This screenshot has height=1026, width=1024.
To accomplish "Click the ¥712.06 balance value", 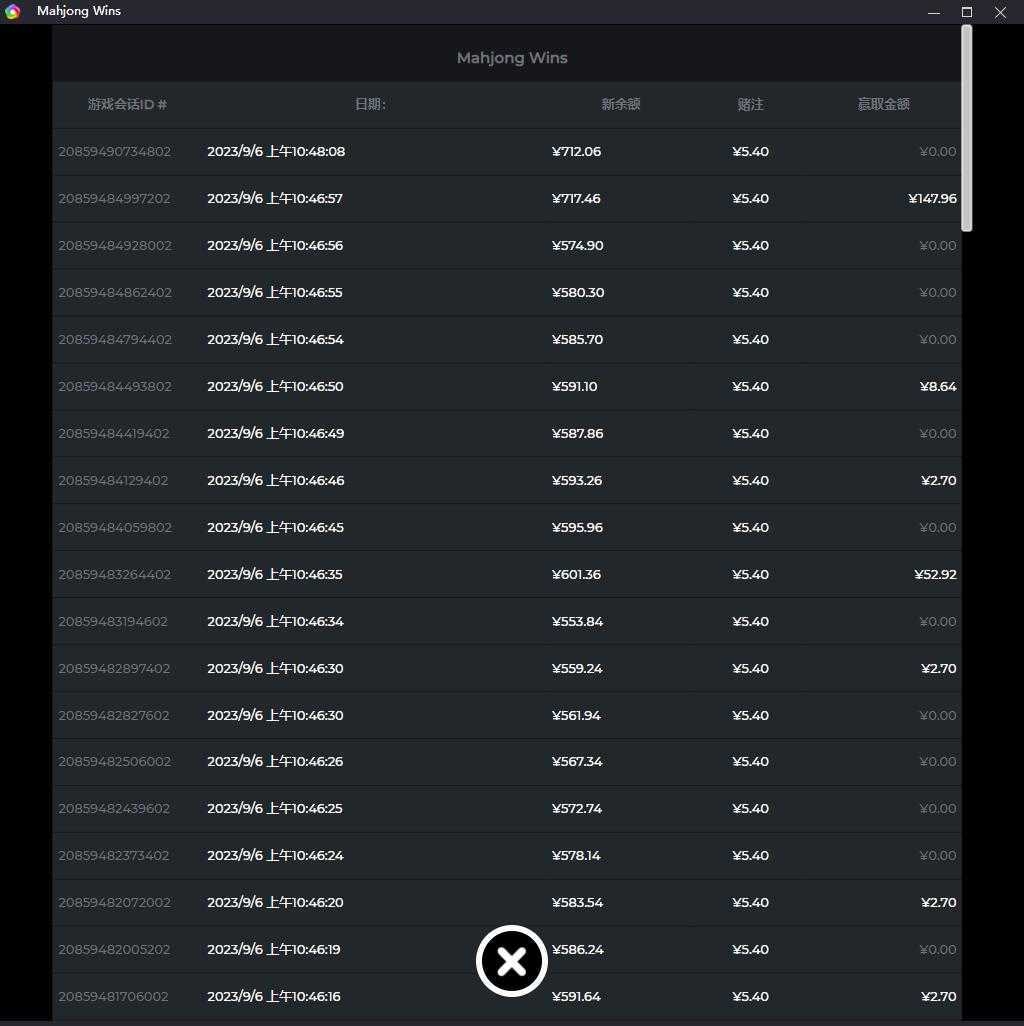I will [576, 152].
